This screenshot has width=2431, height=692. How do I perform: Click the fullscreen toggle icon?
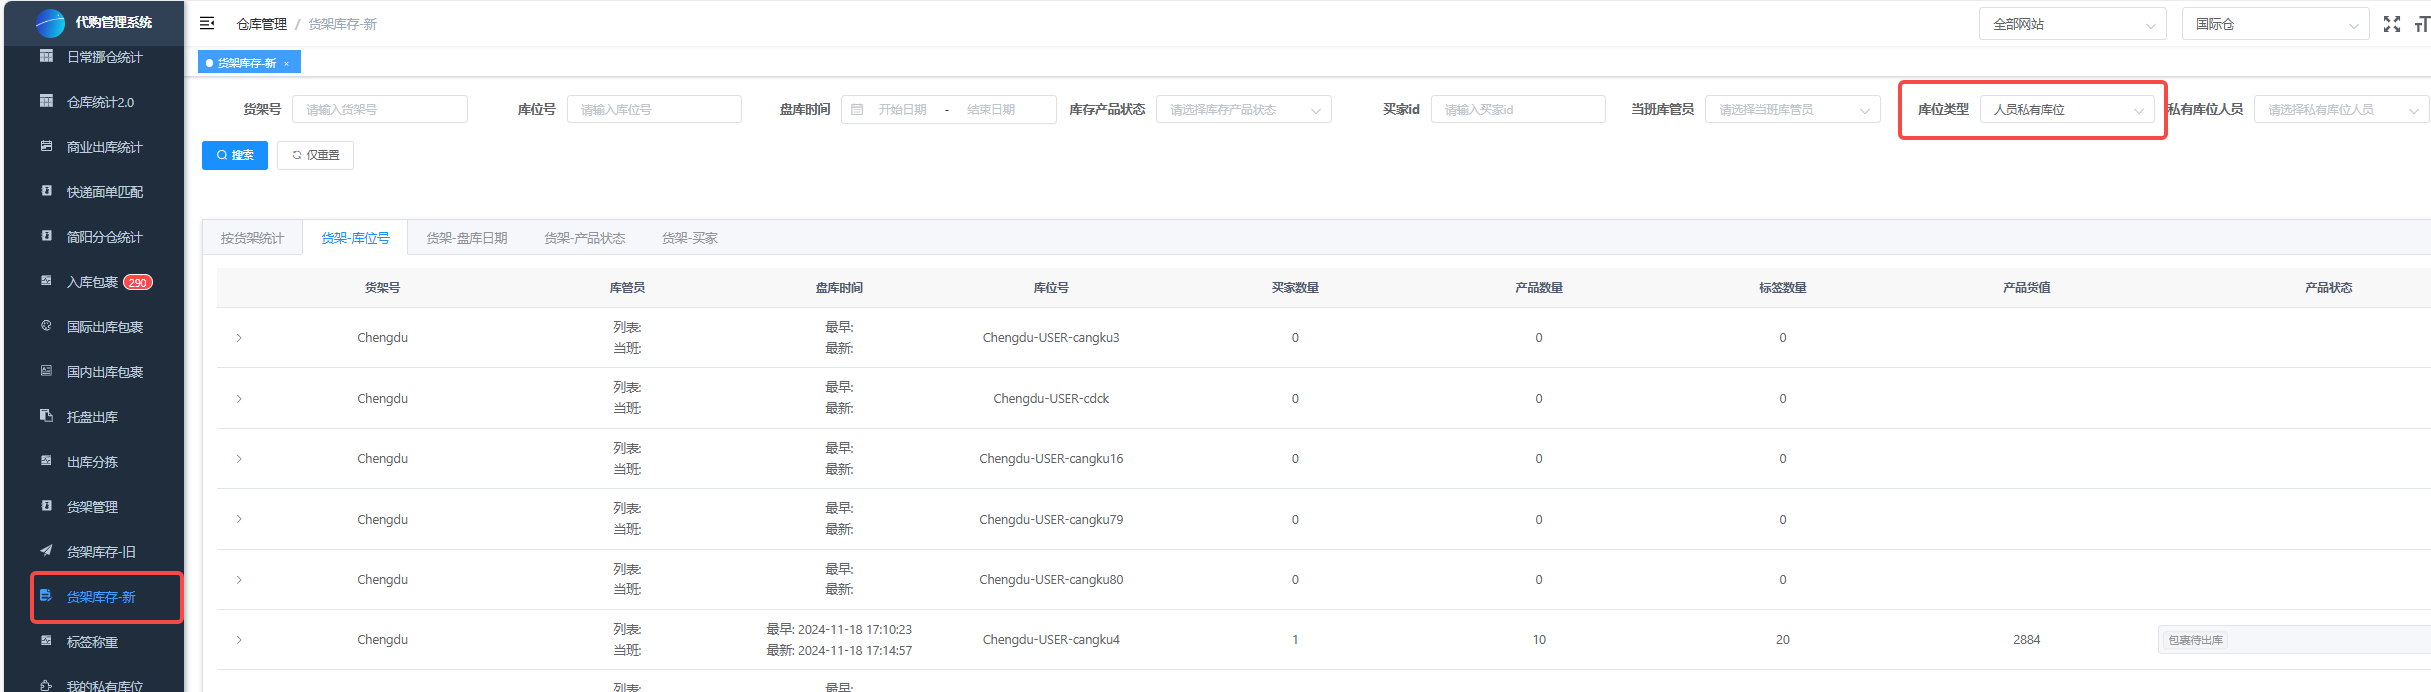[2391, 24]
